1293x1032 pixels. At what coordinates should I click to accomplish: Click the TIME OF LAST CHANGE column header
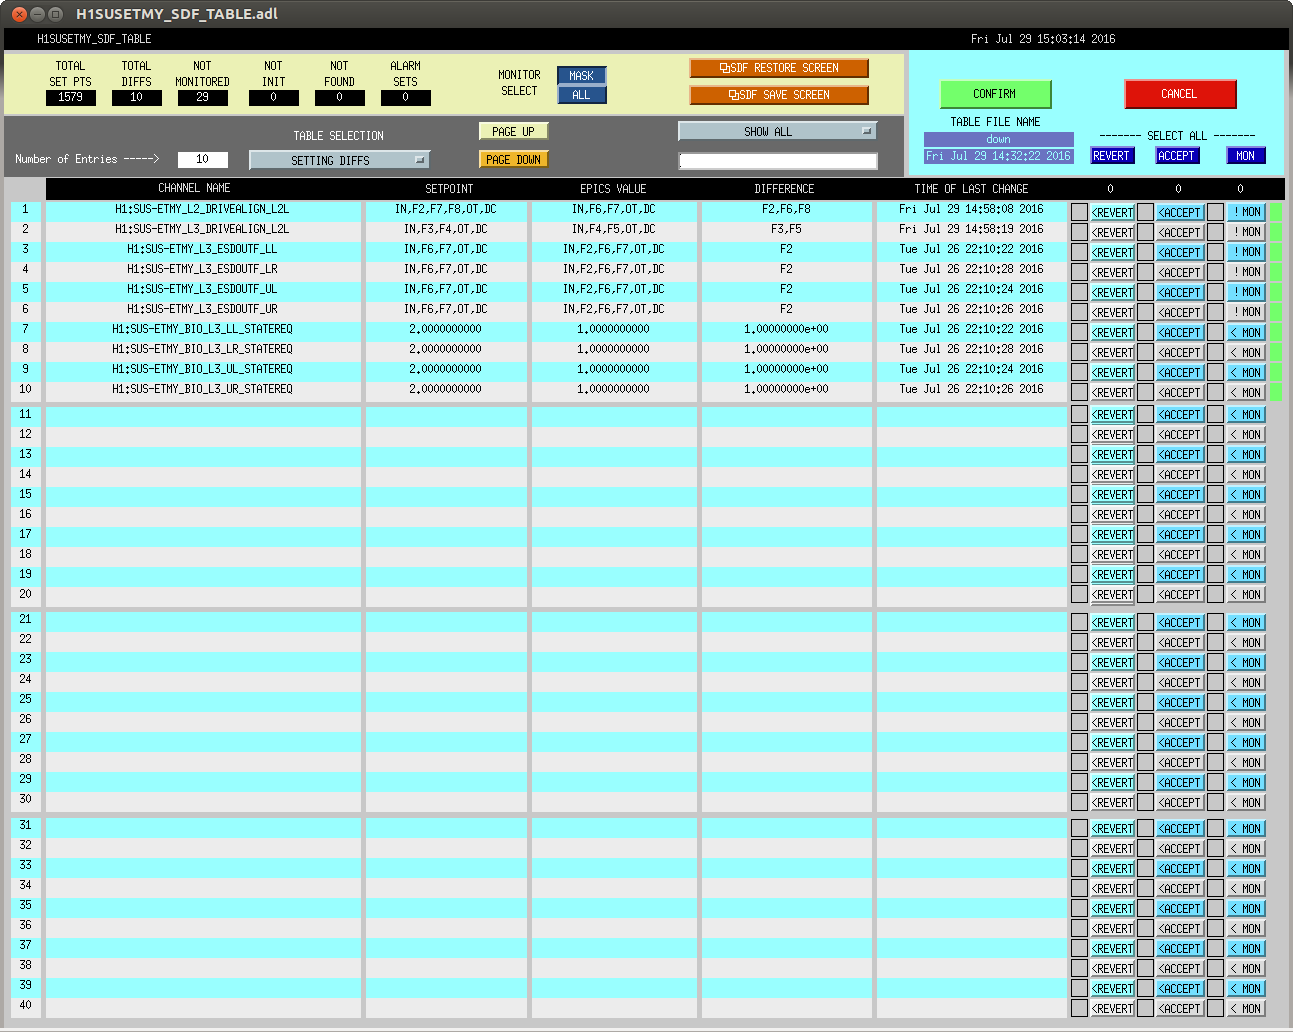click(971, 188)
